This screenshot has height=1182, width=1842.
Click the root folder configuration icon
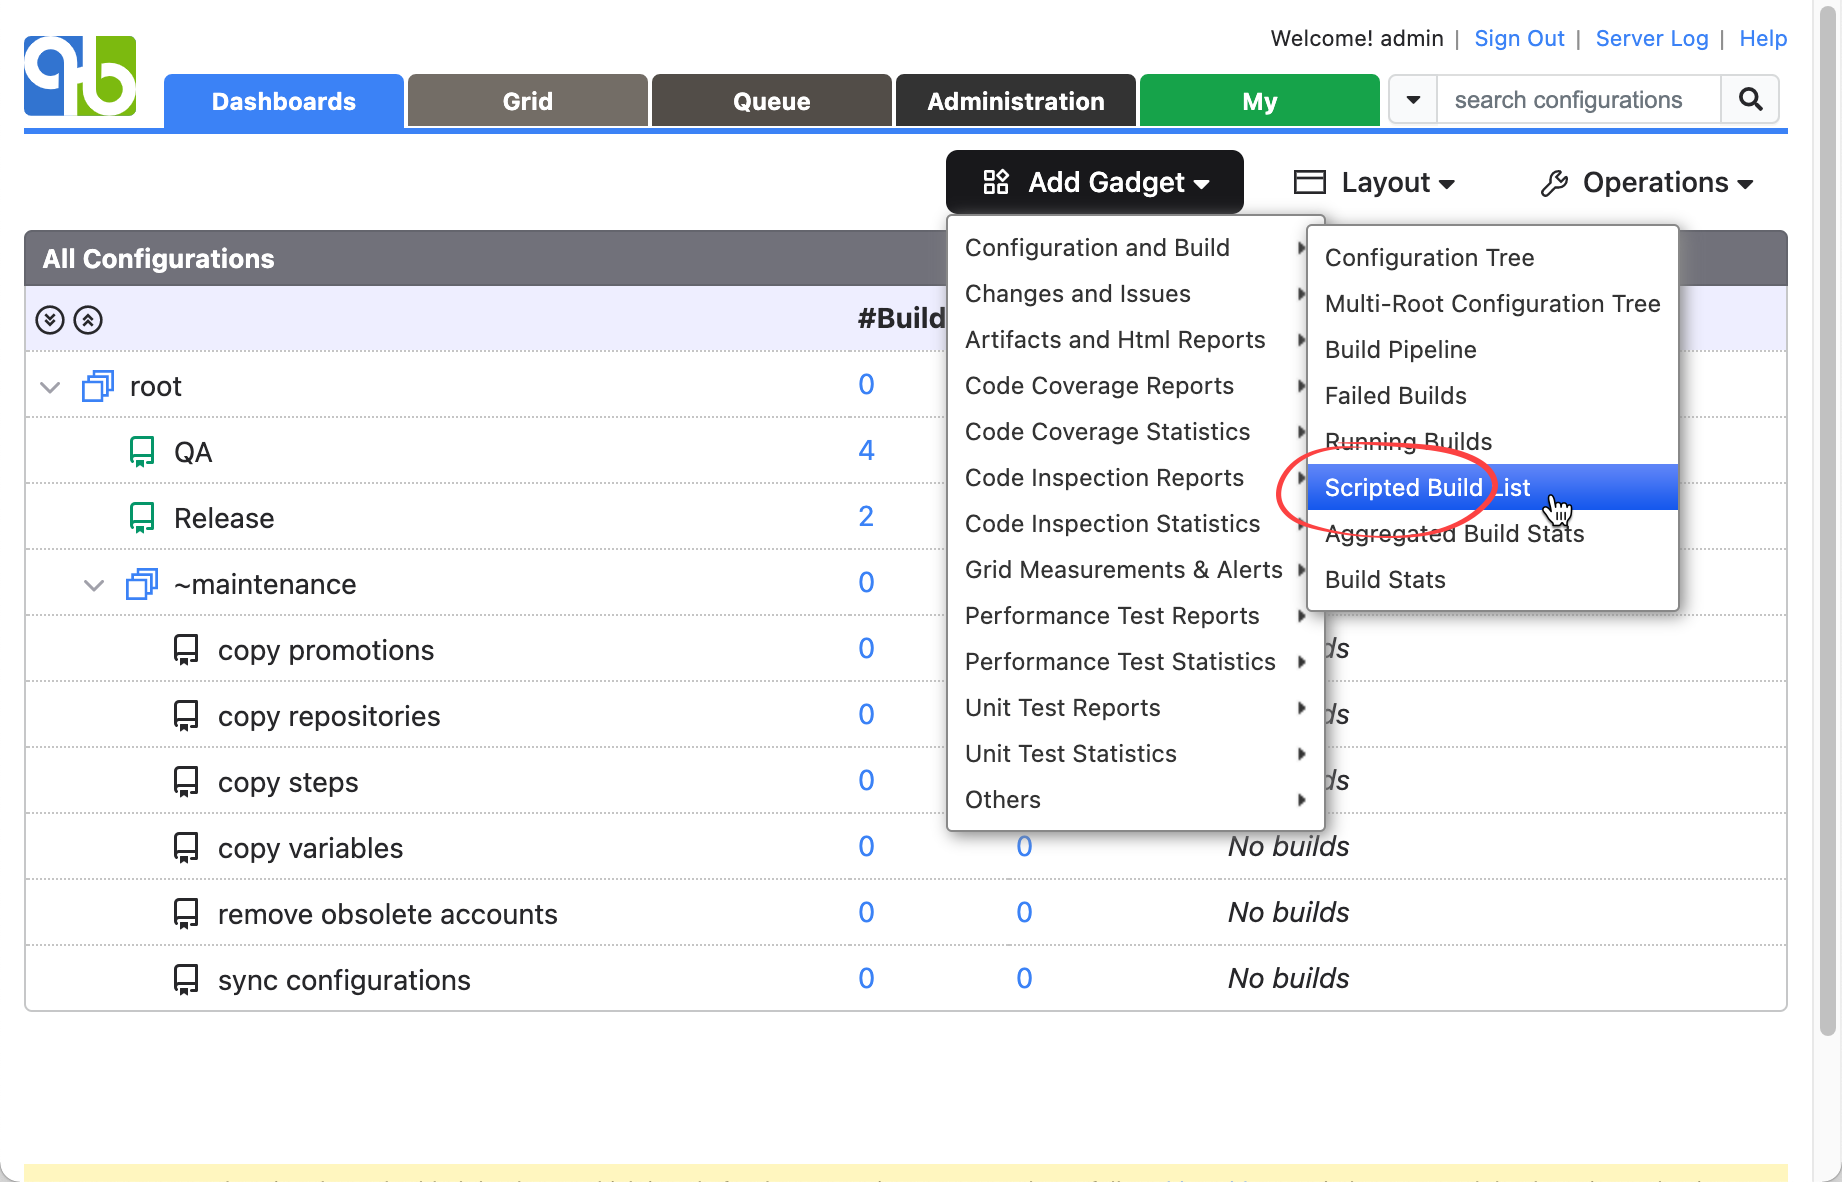98,386
